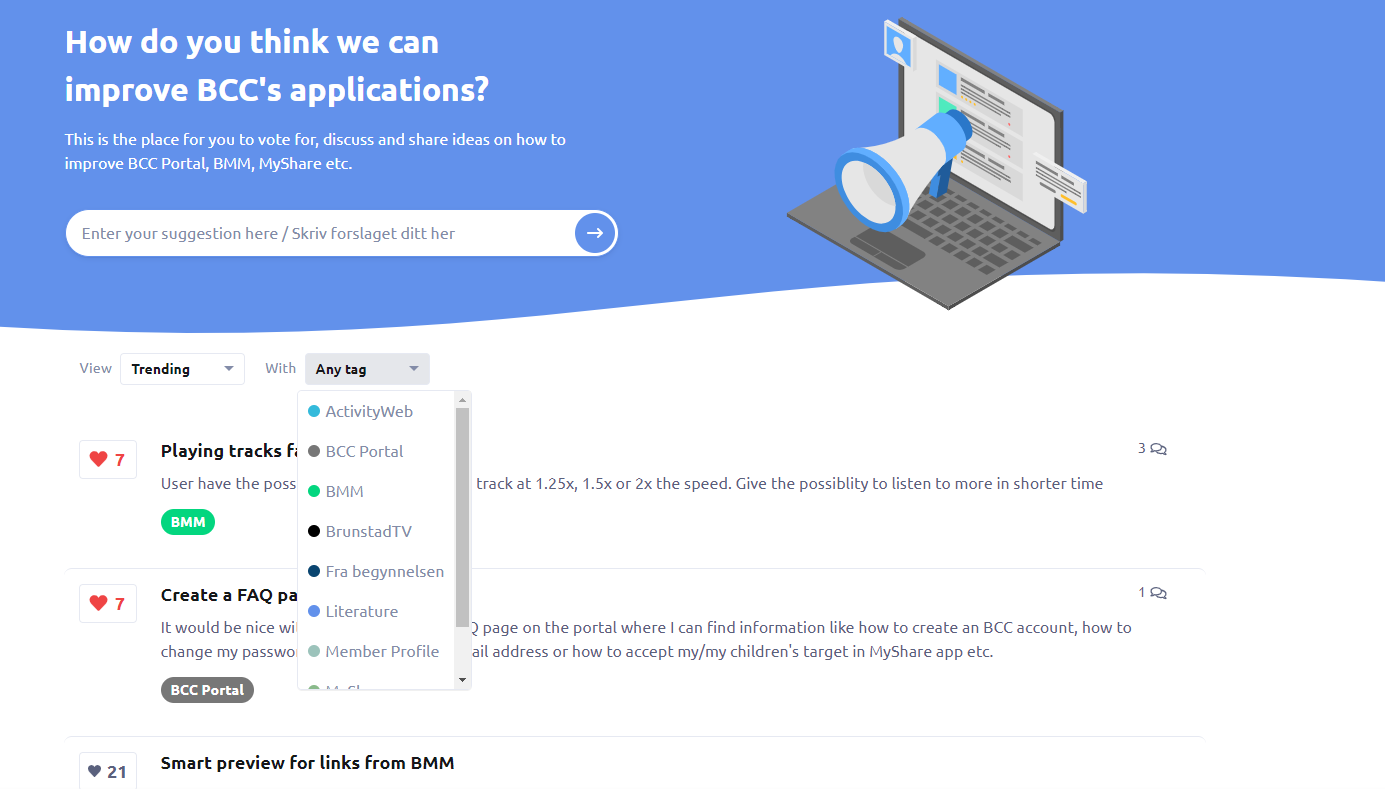
Task: Click the green BMM tag badge
Action: click(188, 522)
